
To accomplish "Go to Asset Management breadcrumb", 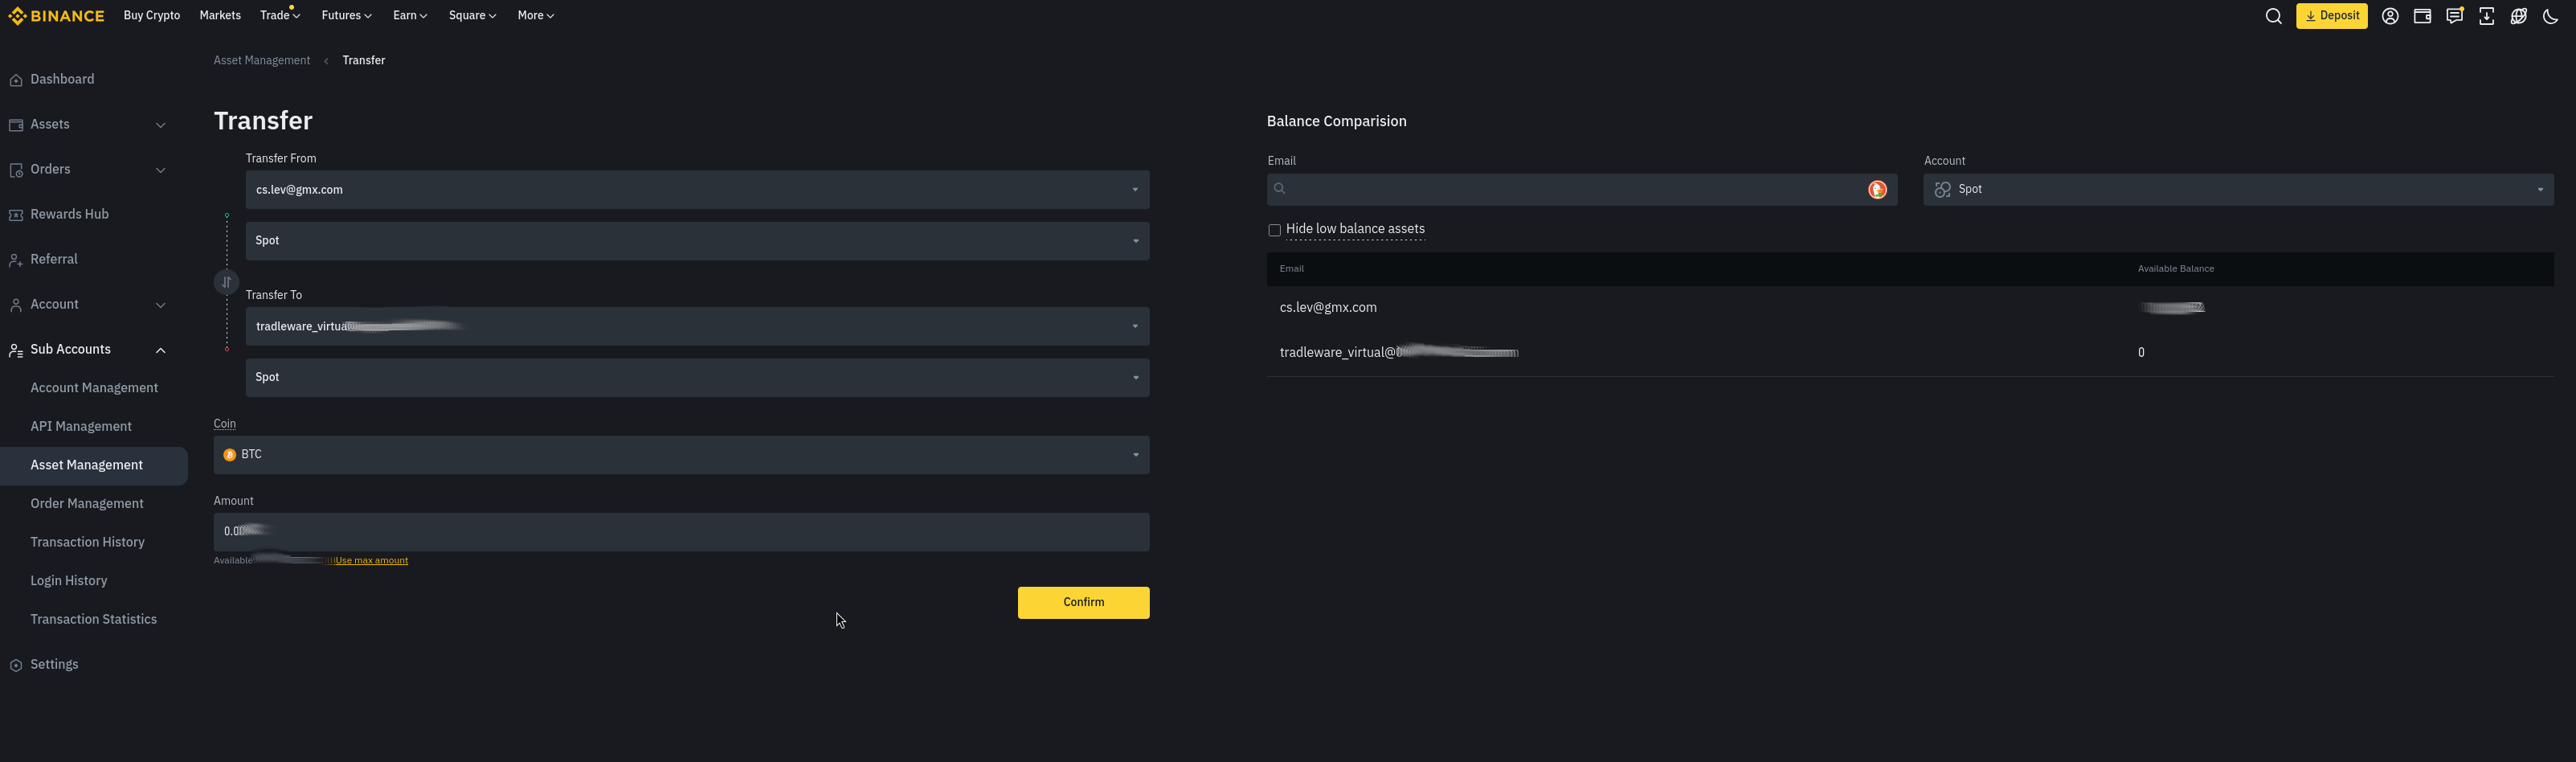I will click(262, 61).
